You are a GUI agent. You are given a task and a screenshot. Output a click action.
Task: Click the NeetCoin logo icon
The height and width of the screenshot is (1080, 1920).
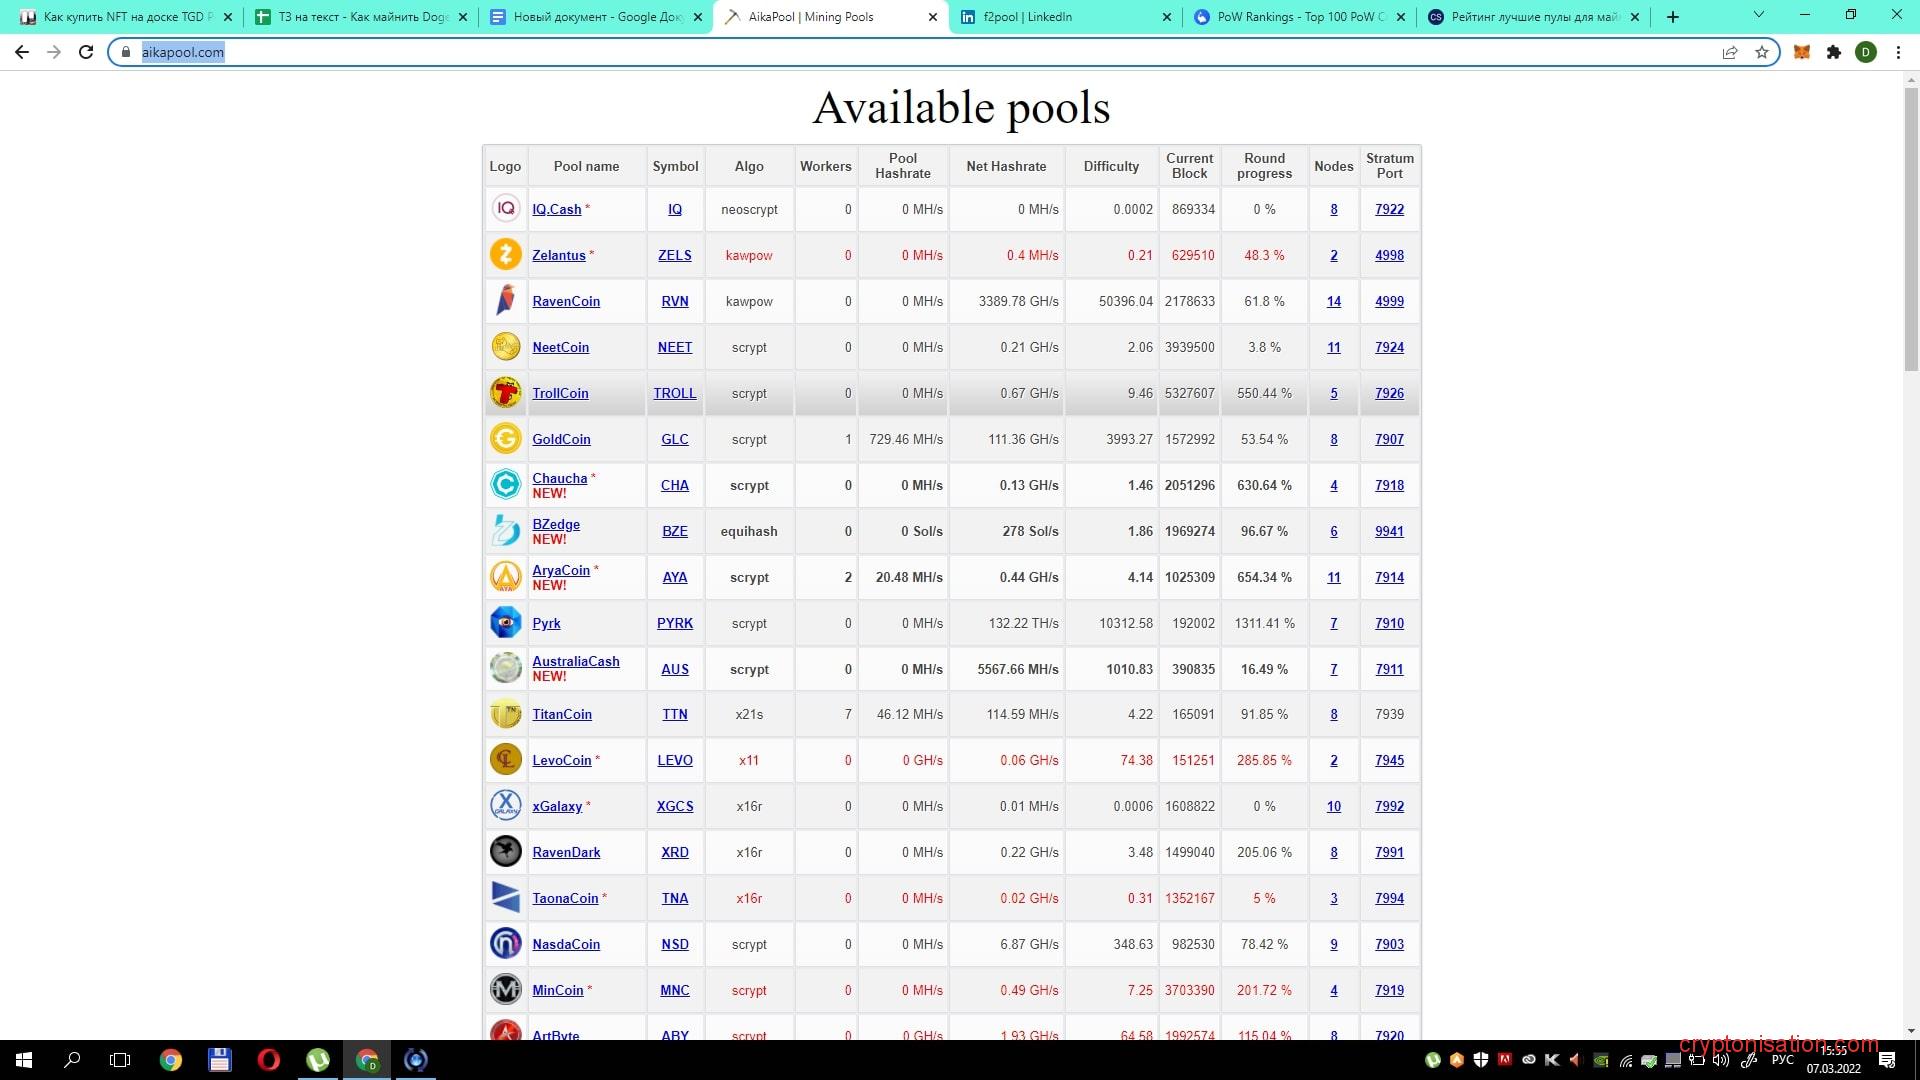(x=505, y=346)
